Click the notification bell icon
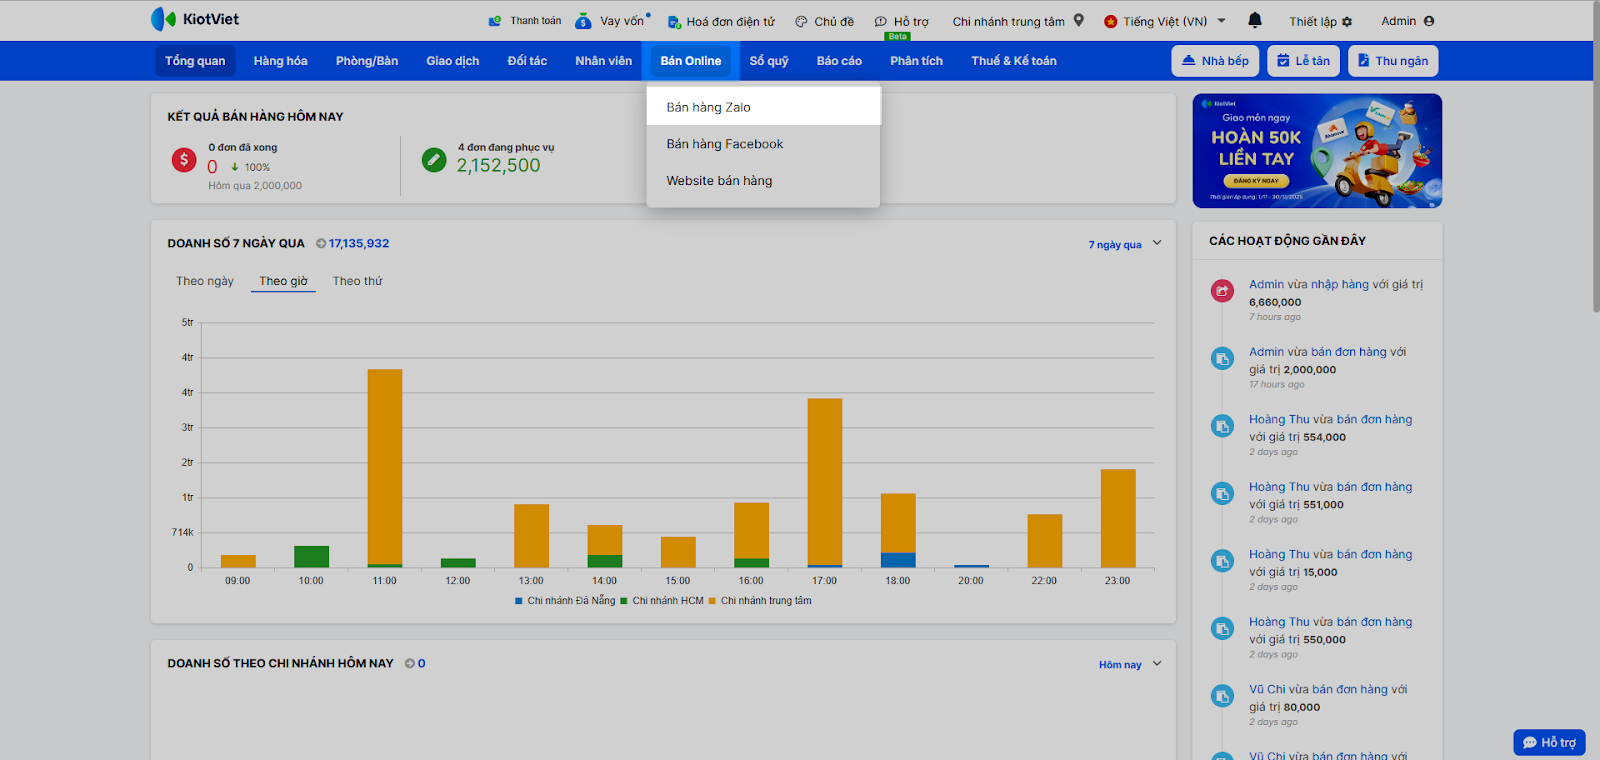This screenshot has height=760, width=1600. tap(1255, 20)
